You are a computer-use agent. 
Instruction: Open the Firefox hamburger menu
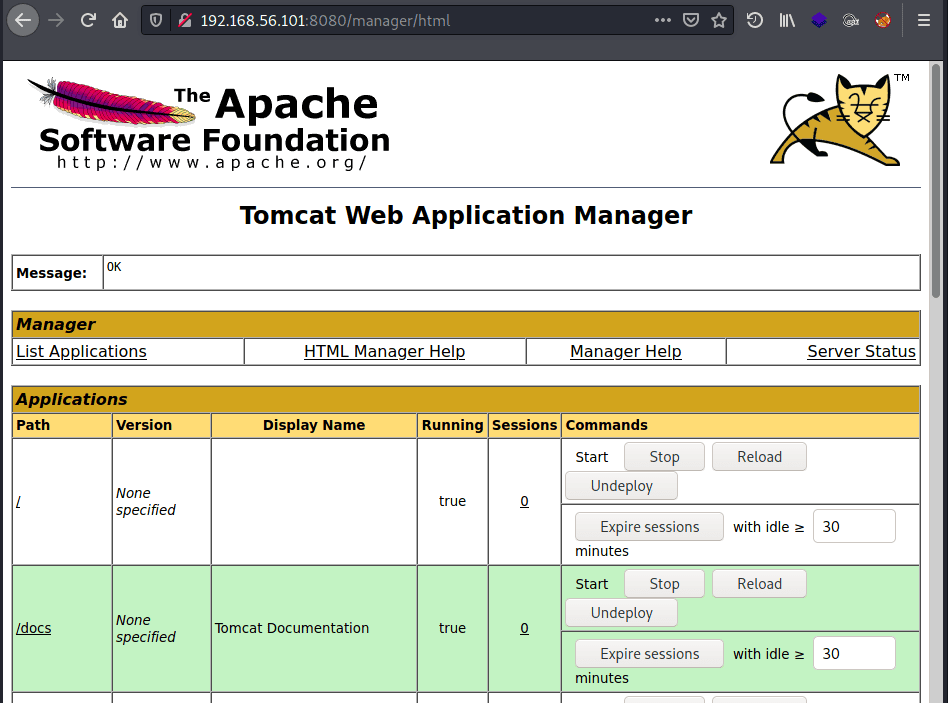(923, 21)
